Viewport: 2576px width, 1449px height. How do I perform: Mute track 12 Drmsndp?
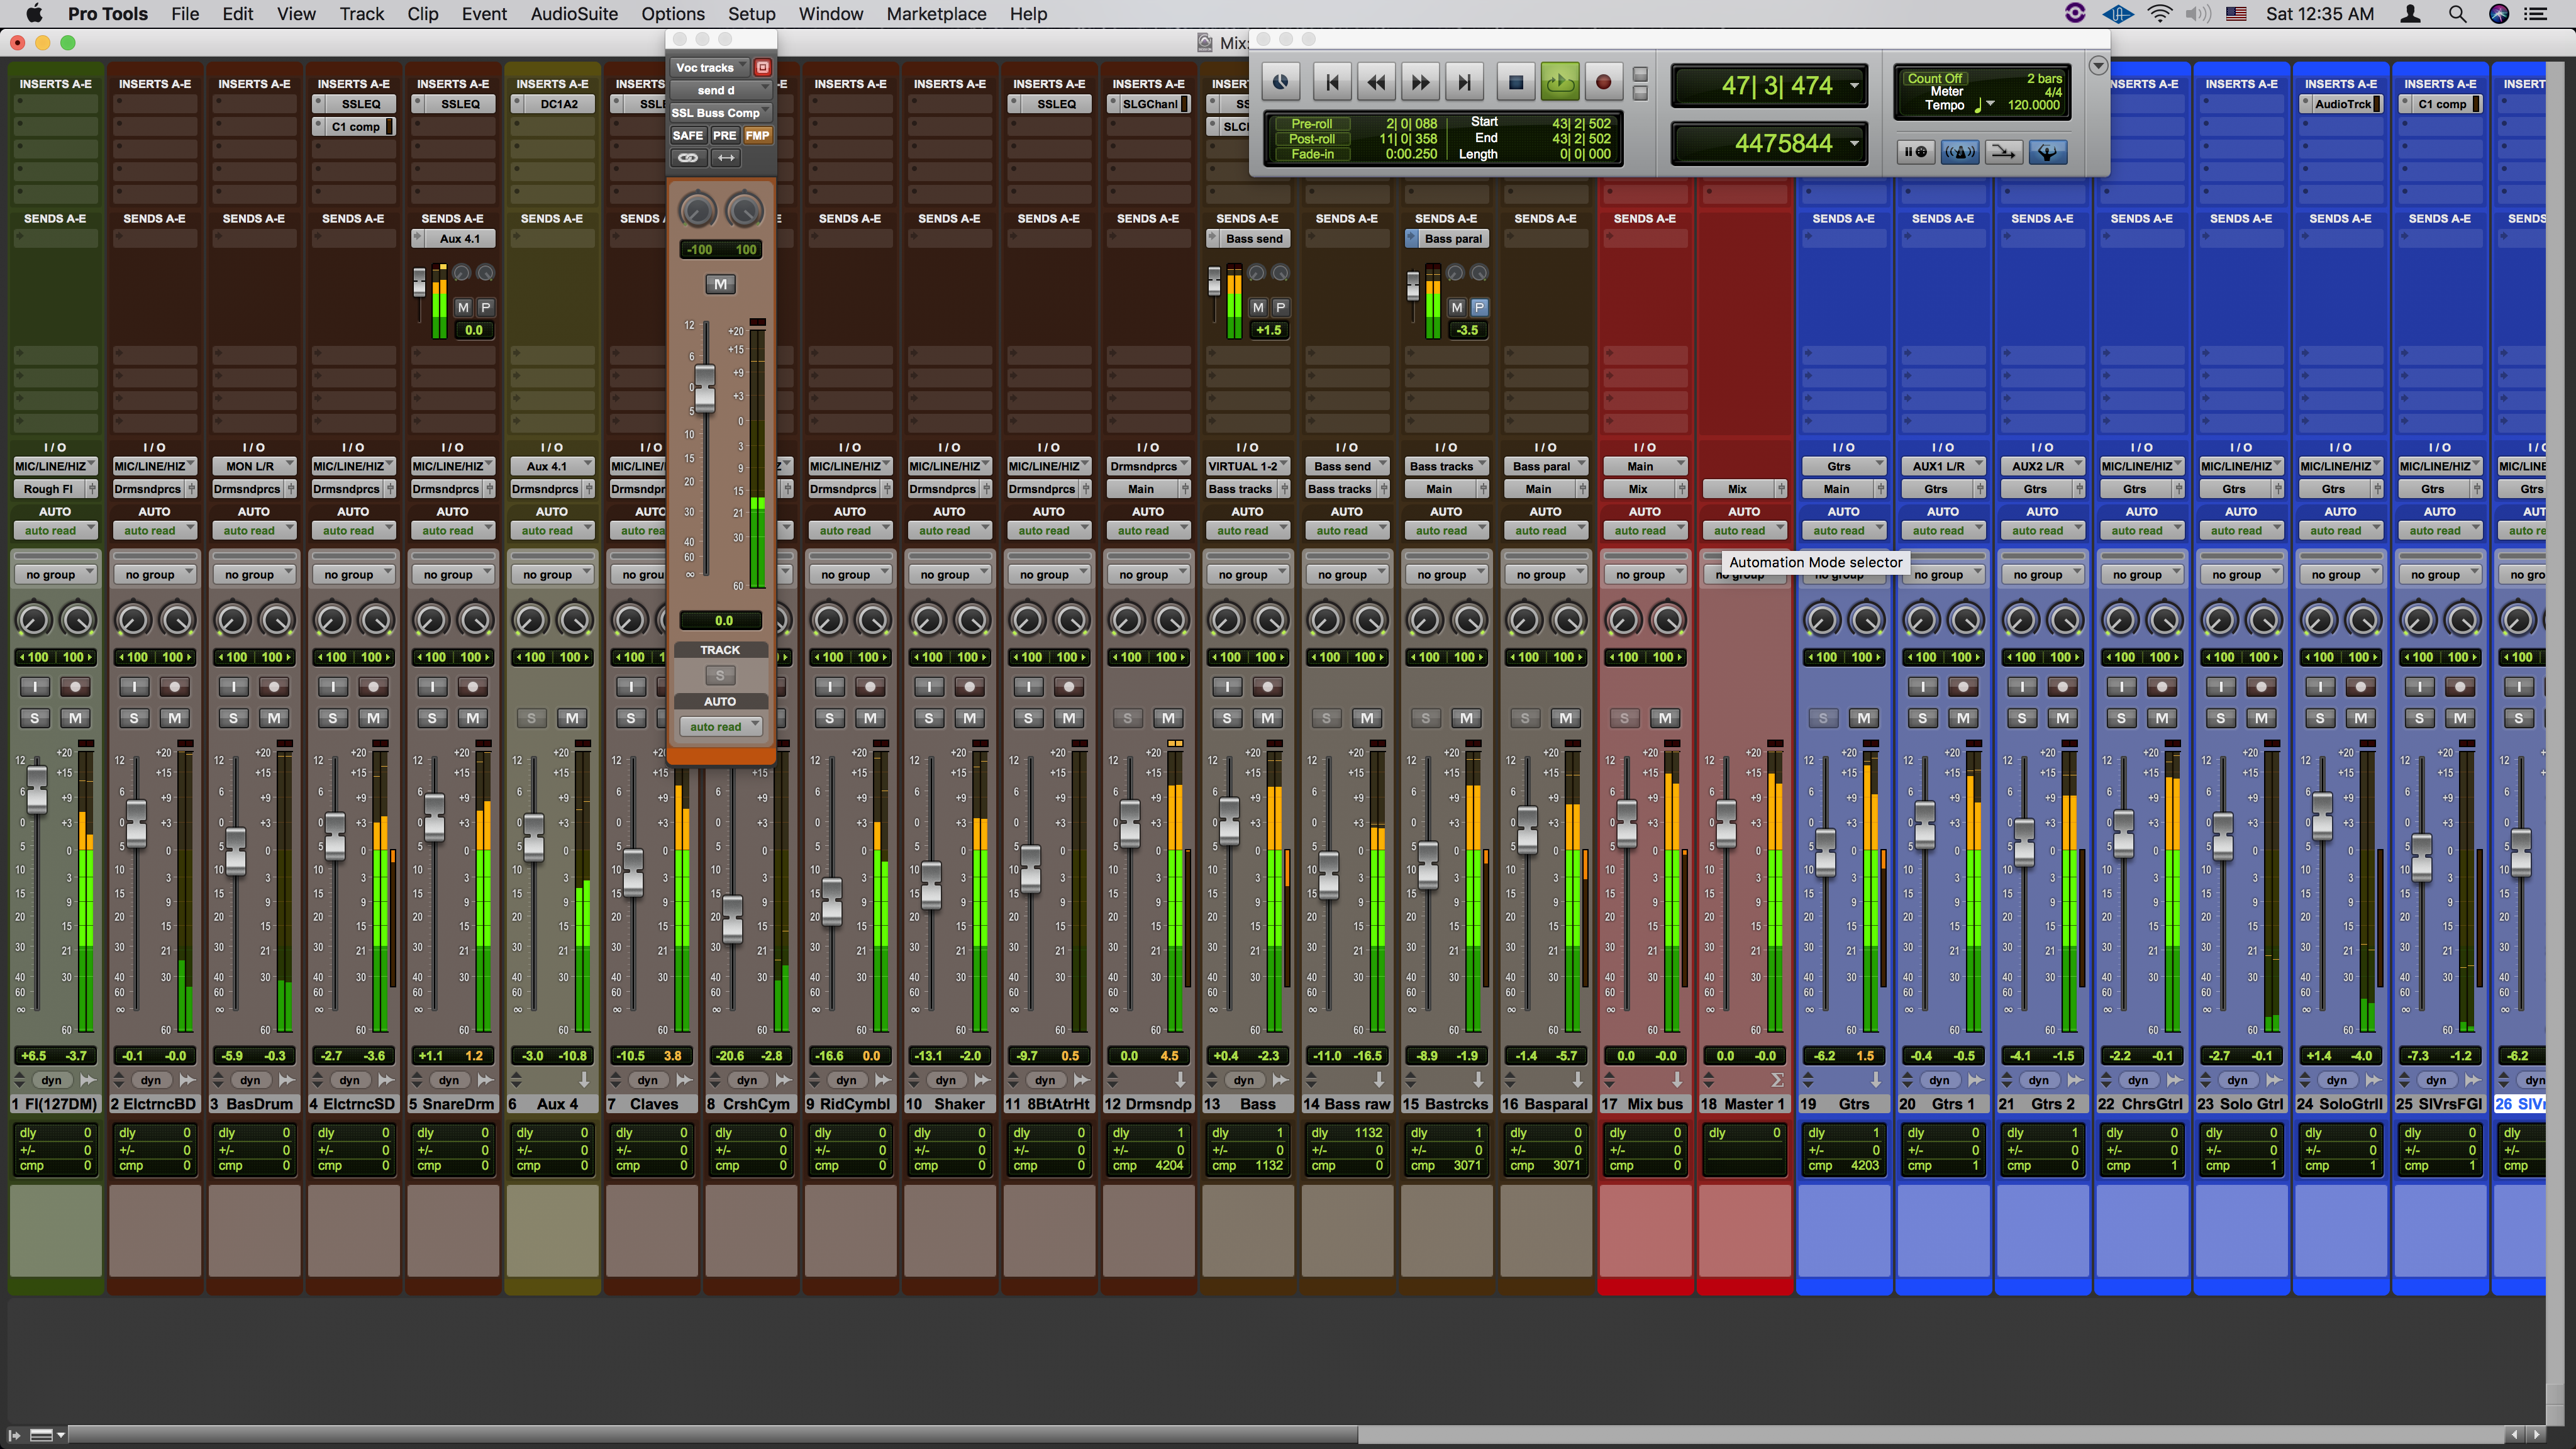click(1168, 718)
